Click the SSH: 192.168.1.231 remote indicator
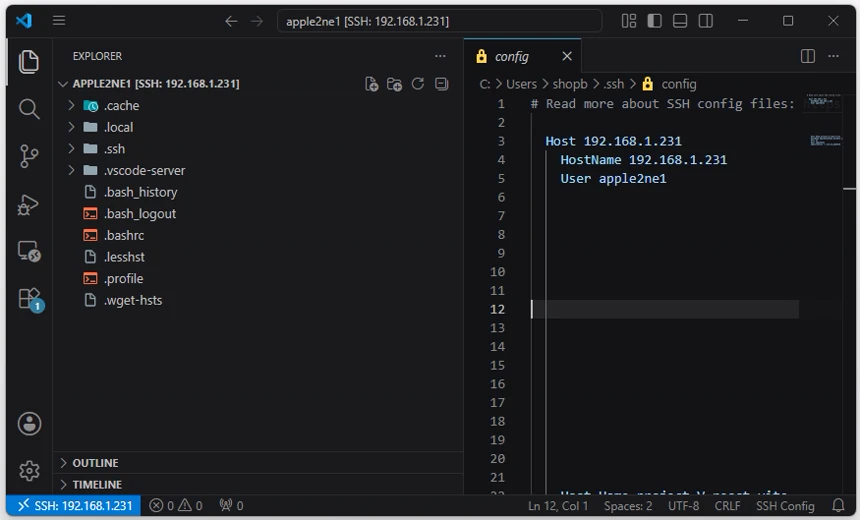This screenshot has height=520, width=860. click(x=73, y=506)
